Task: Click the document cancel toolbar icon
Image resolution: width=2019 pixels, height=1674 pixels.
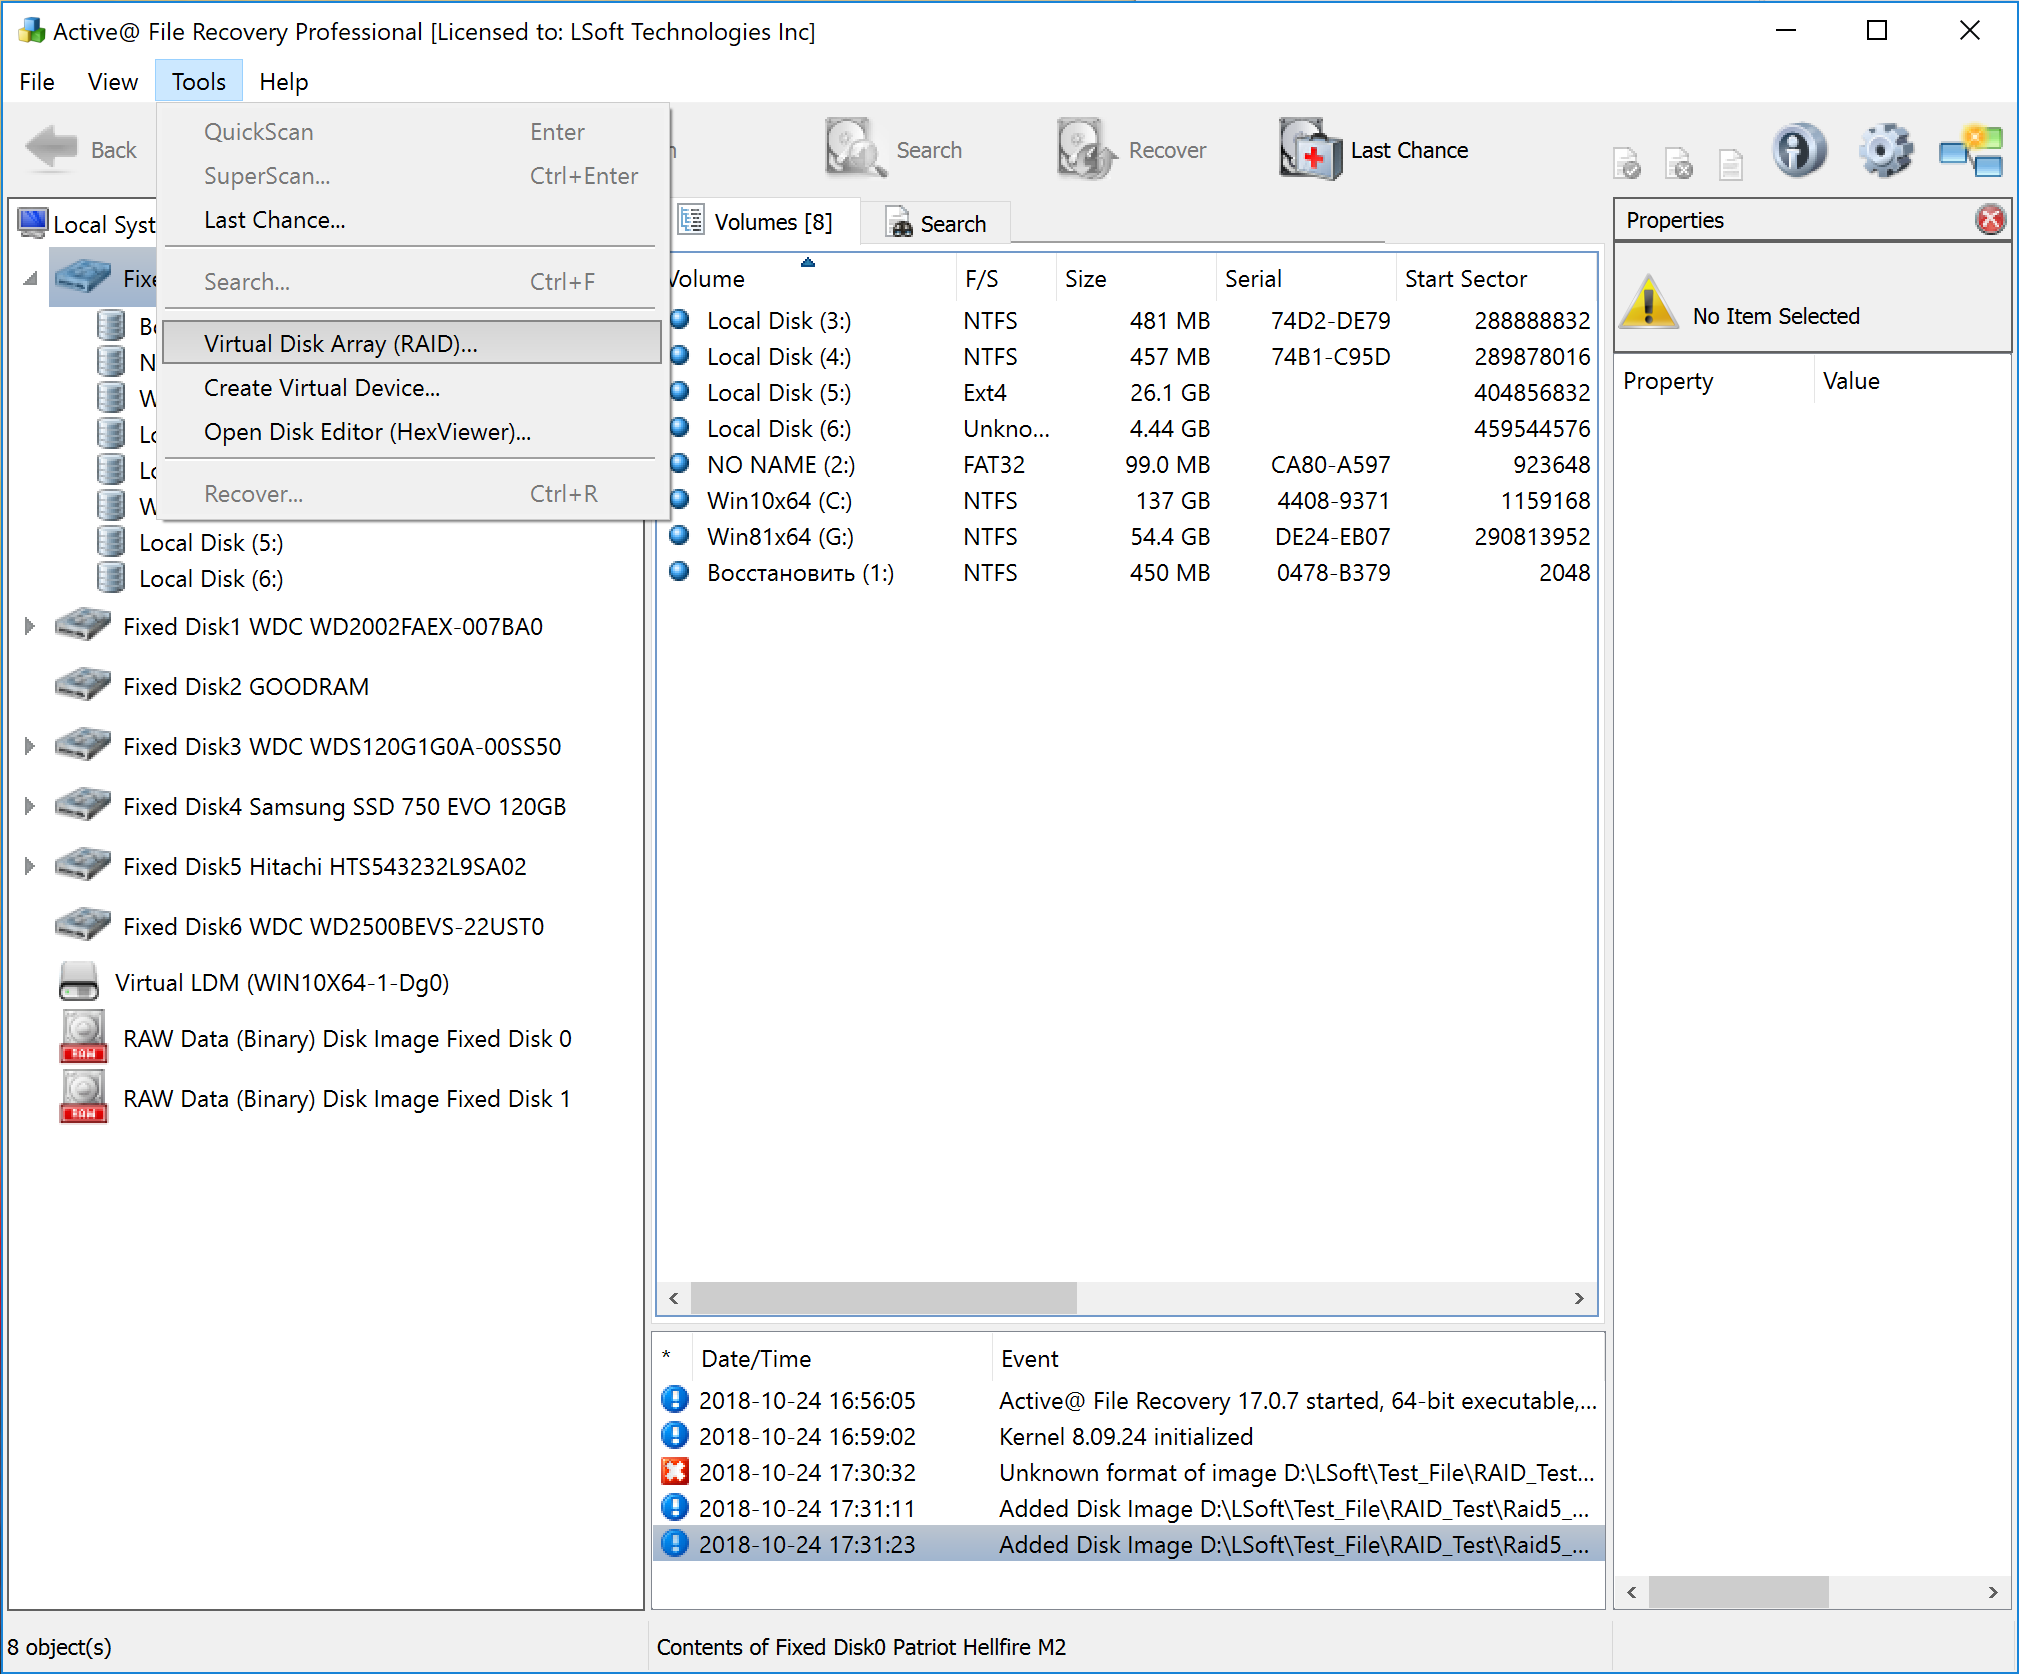Action: pyautogui.click(x=1679, y=163)
